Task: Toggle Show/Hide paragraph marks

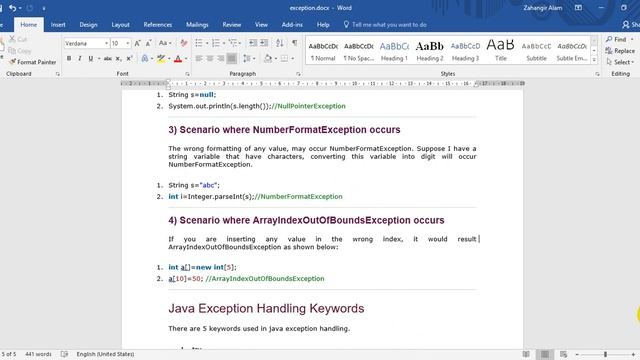Action: [294, 43]
